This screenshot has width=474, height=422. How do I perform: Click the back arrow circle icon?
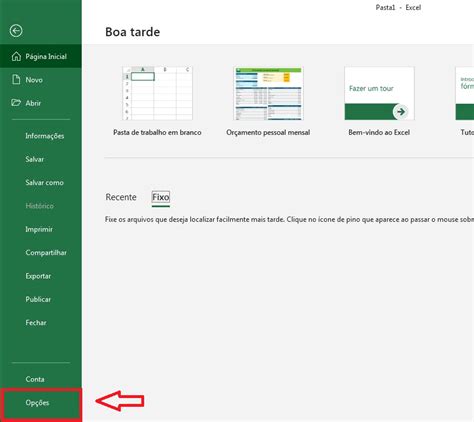pos(16,31)
